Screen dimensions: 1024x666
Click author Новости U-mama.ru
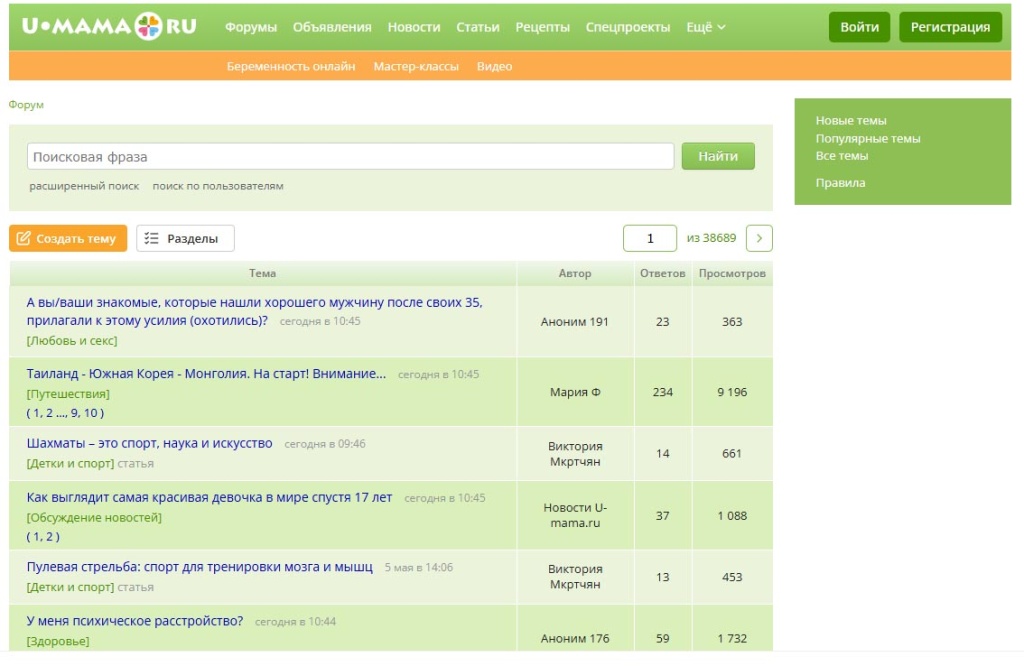tap(575, 515)
